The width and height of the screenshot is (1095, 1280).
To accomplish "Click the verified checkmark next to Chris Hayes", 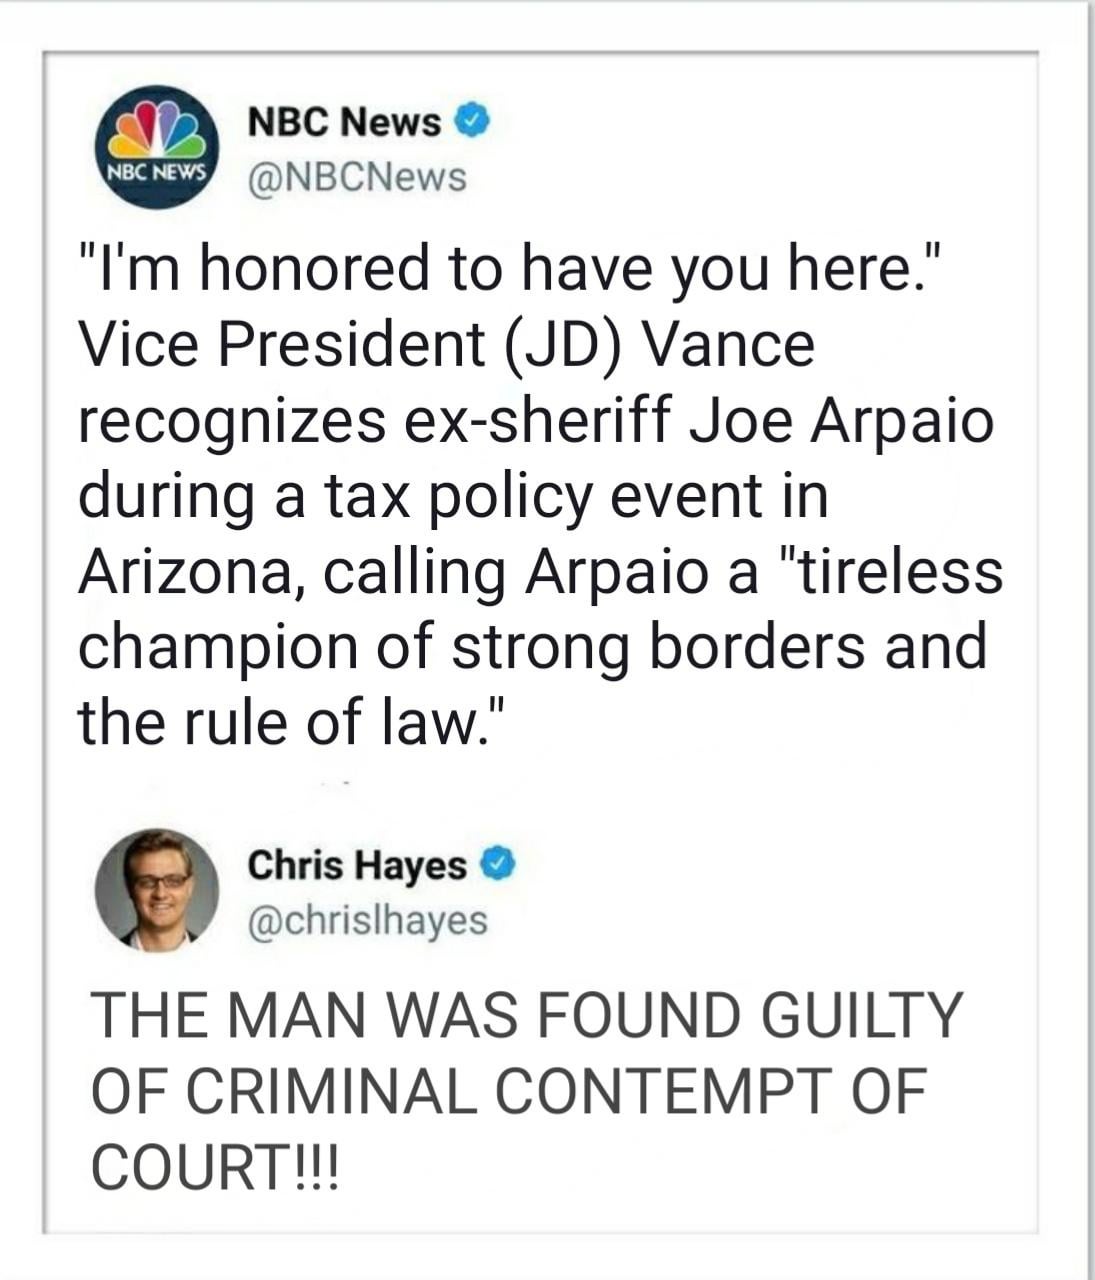I will (499, 864).
